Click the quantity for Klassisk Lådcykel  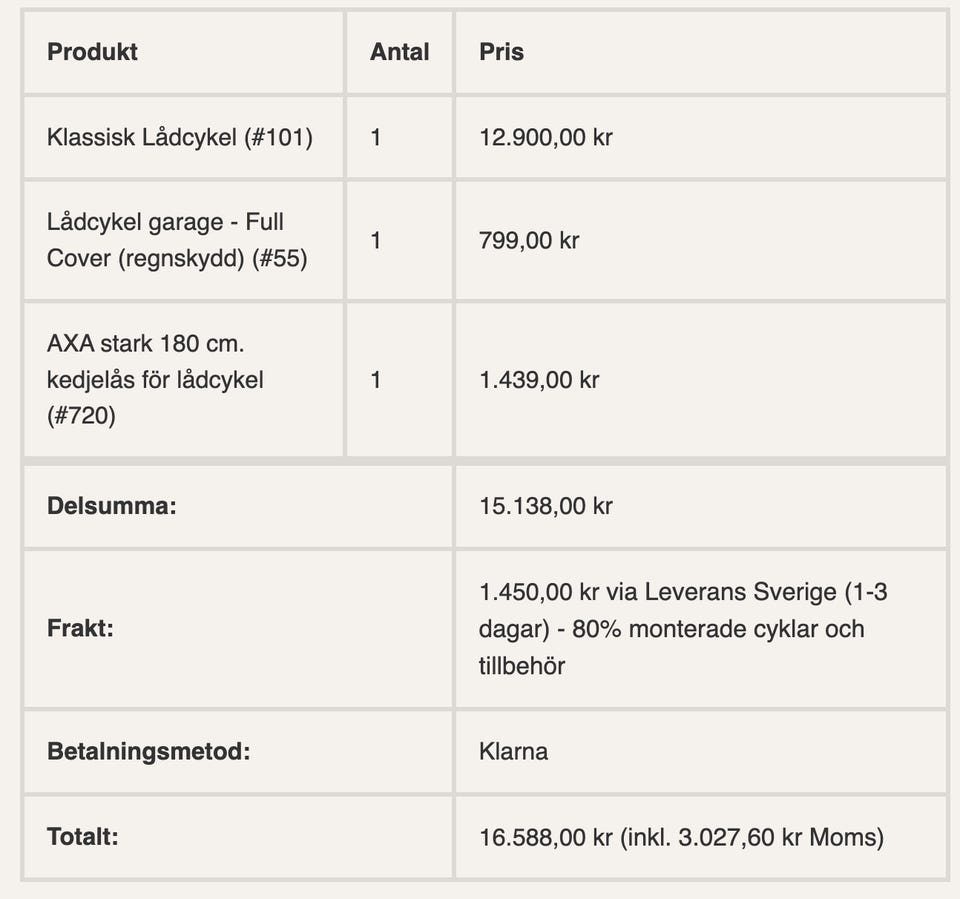(x=376, y=137)
